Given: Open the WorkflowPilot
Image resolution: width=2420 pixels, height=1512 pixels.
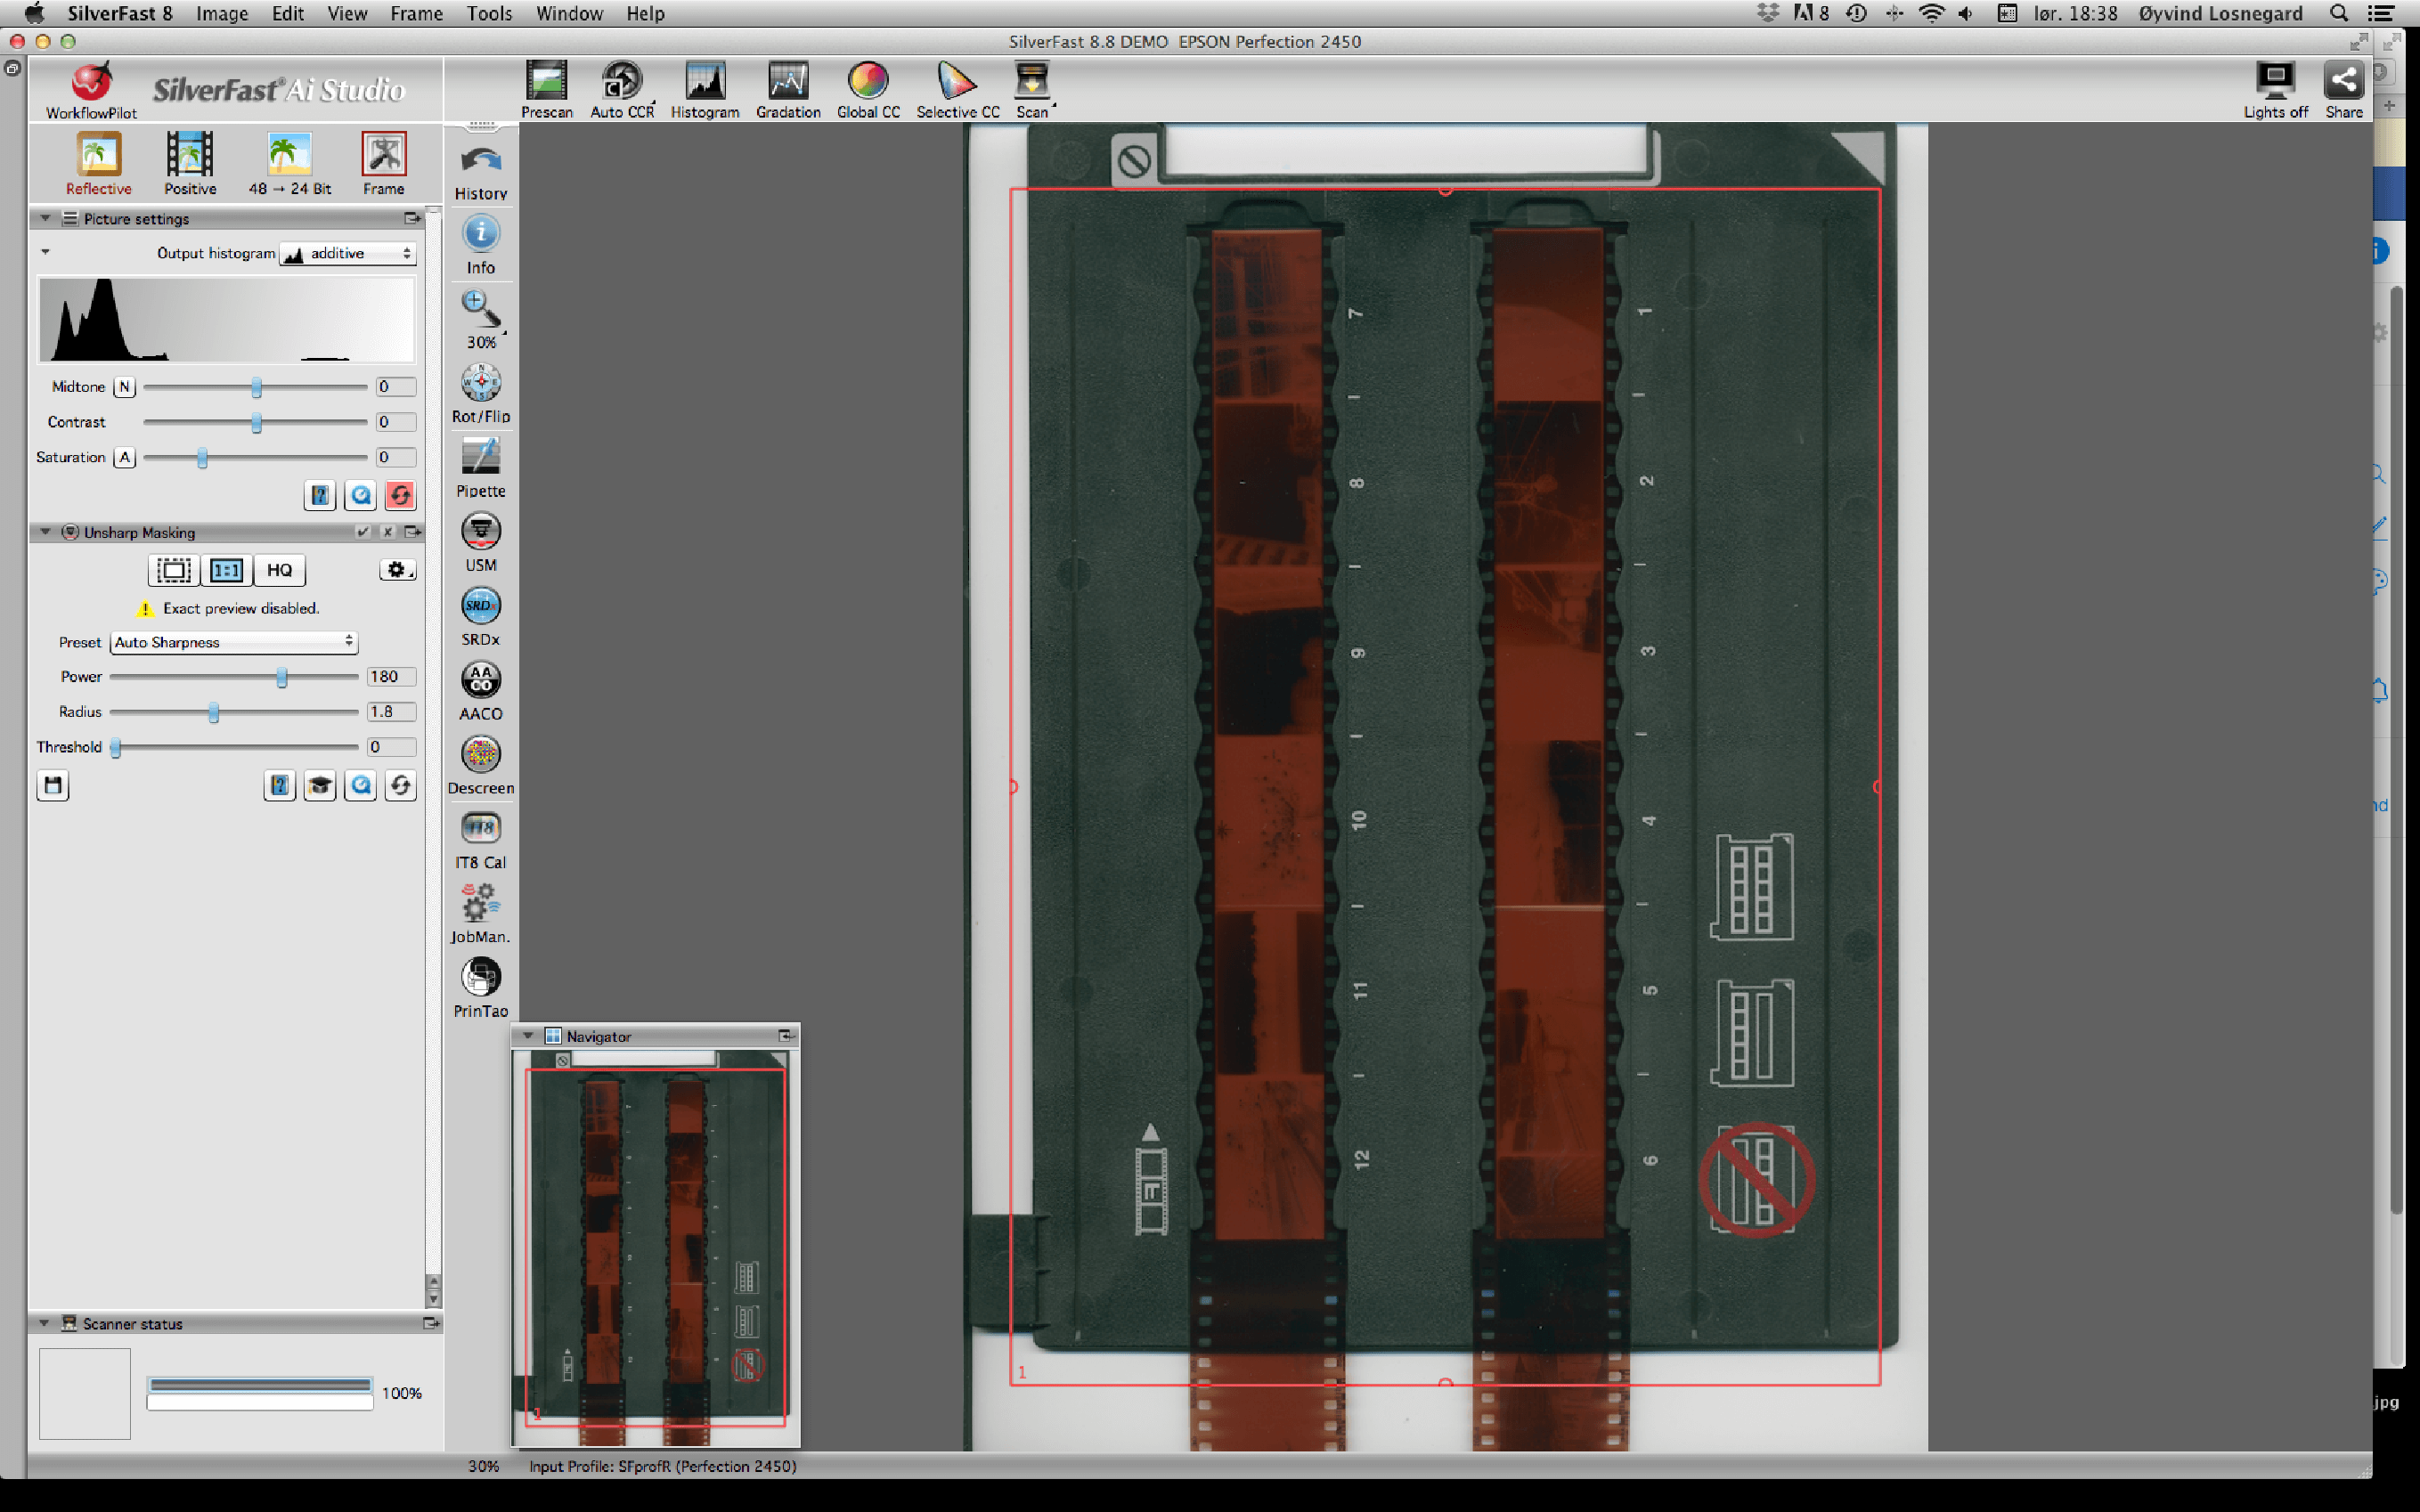Looking at the screenshot, I should pos(91,91).
